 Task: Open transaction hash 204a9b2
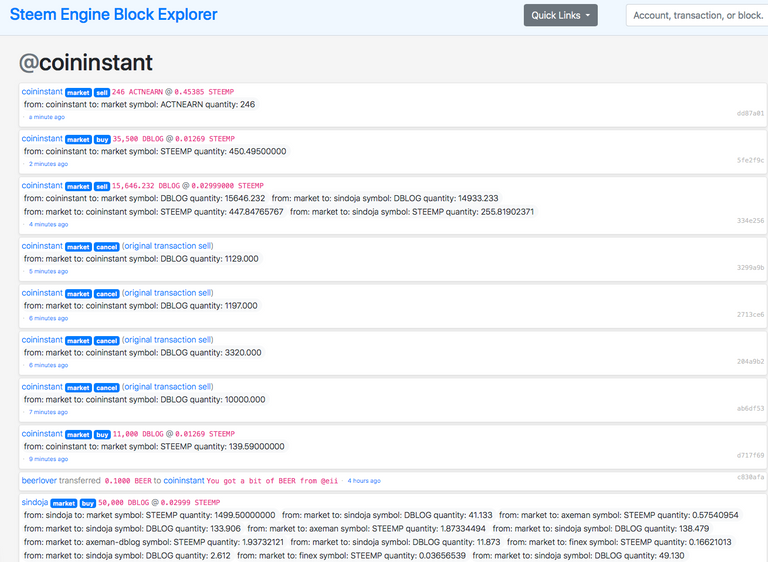tap(750, 362)
